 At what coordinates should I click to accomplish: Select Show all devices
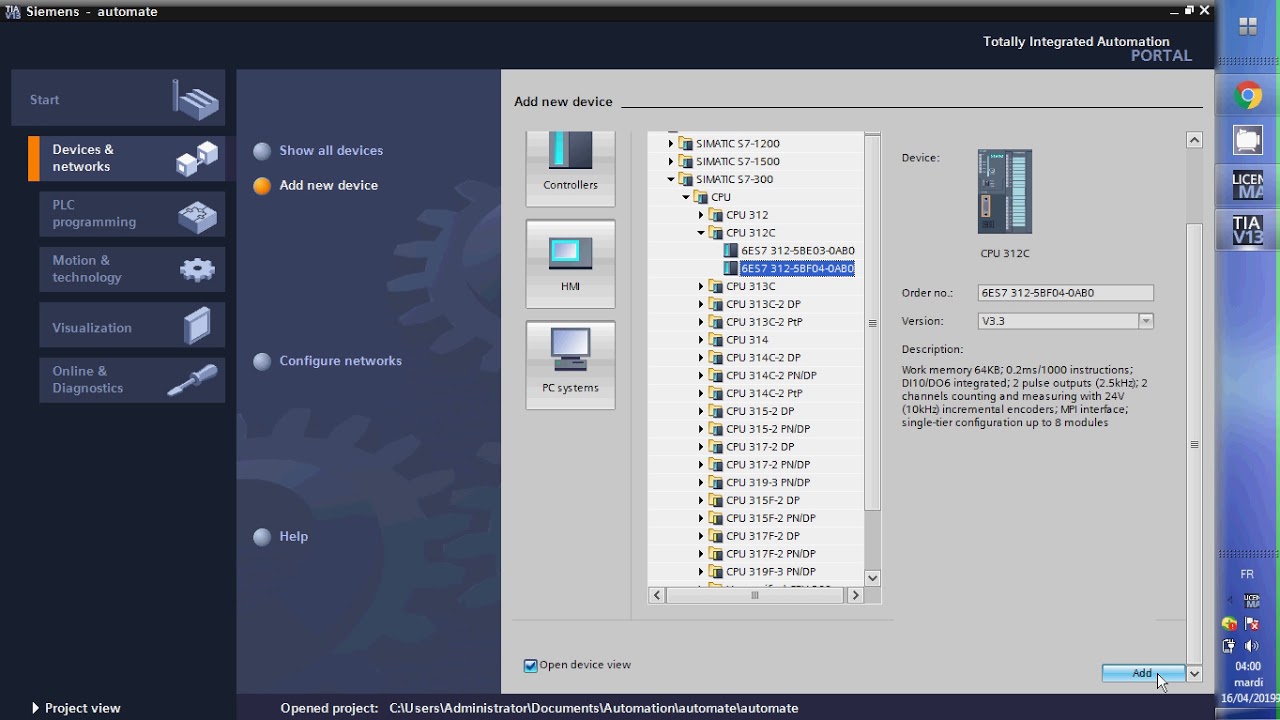[331, 150]
